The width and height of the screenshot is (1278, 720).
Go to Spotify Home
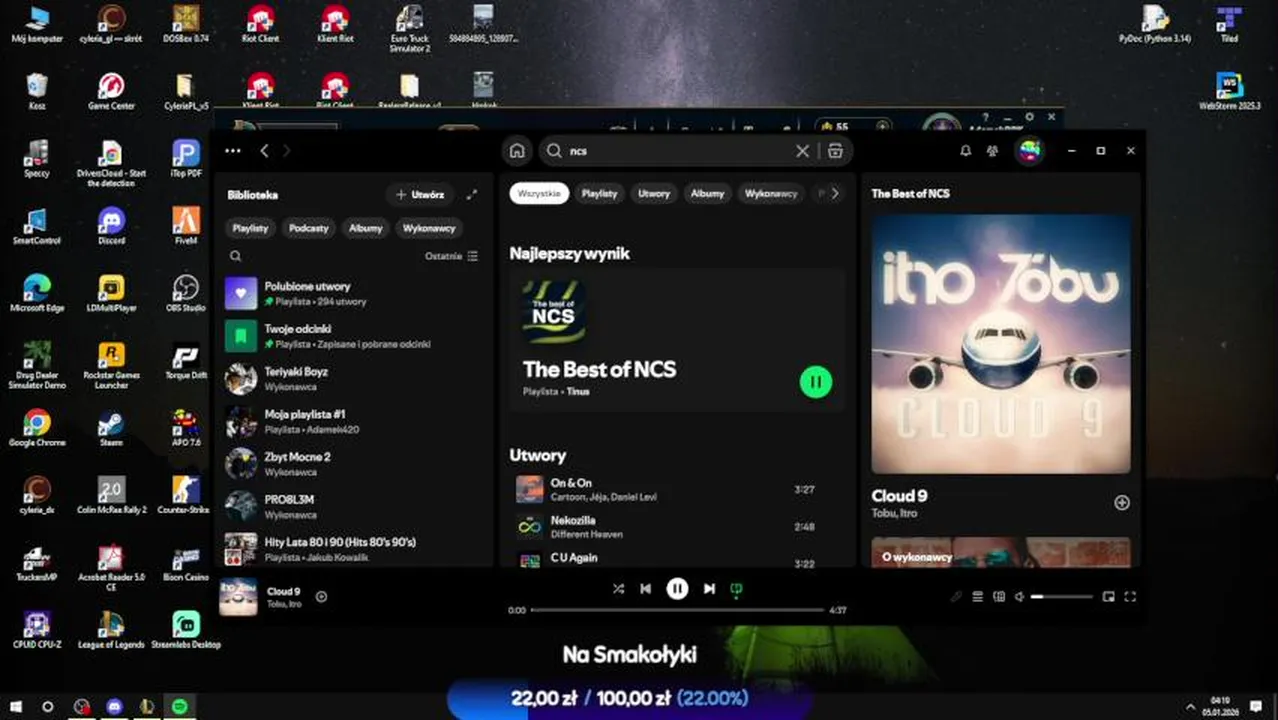tap(517, 151)
